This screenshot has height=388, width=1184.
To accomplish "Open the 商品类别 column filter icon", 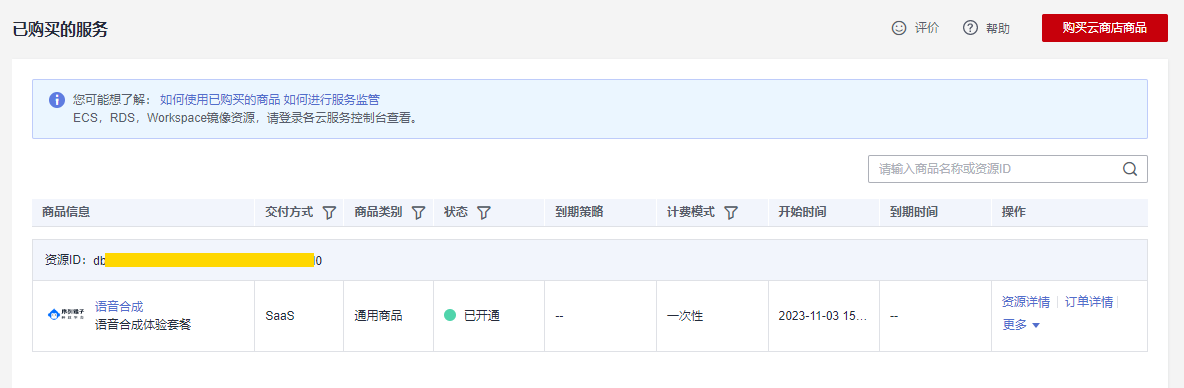I will (418, 213).
